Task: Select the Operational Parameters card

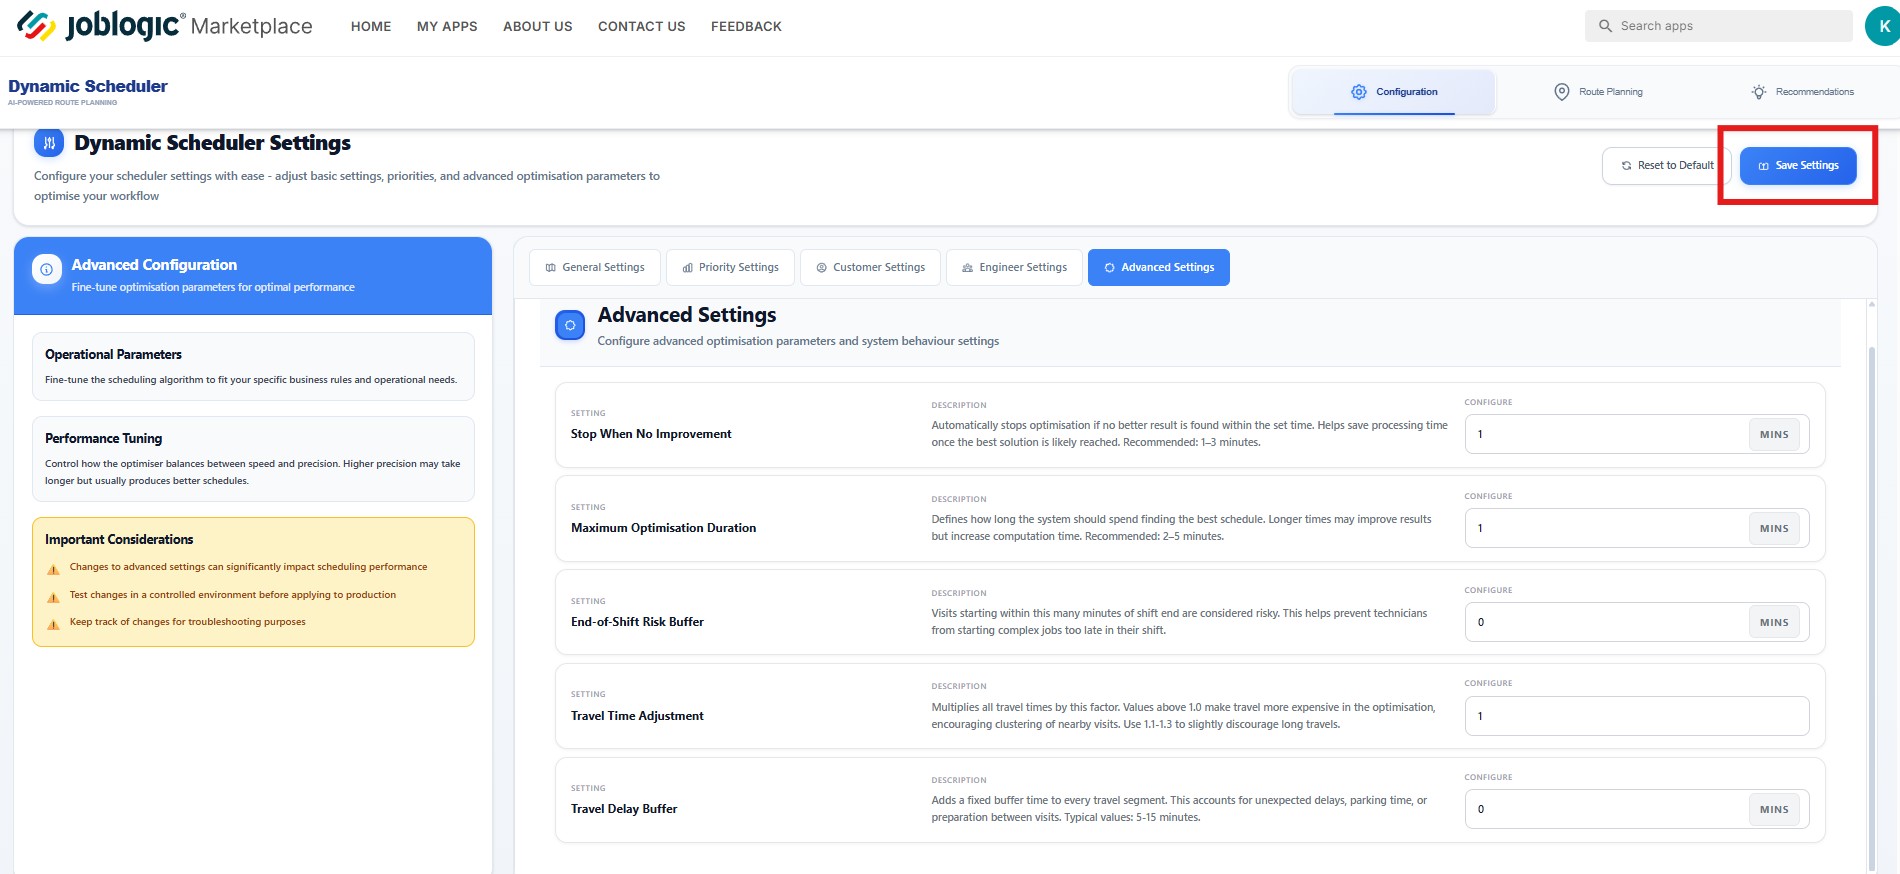Action: click(253, 367)
